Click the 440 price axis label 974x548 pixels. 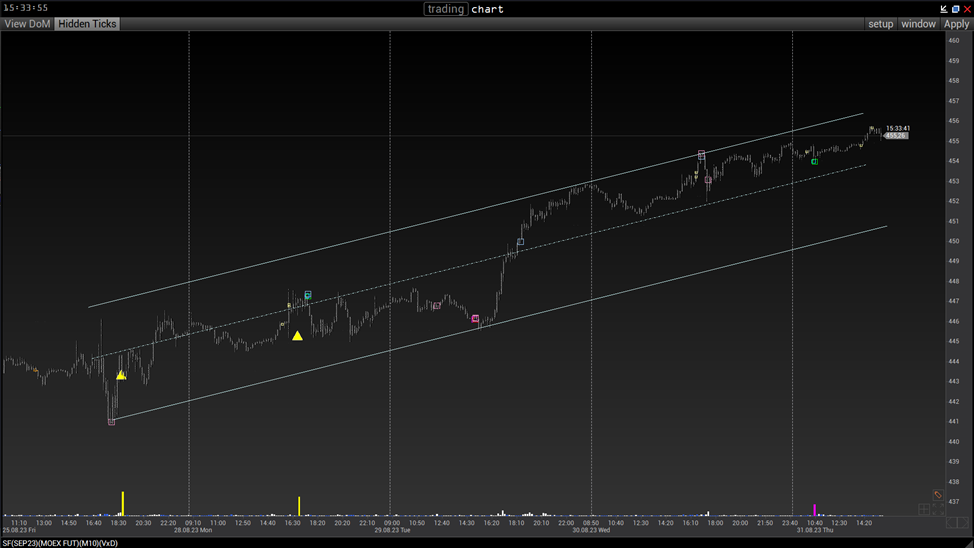point(954,442)
